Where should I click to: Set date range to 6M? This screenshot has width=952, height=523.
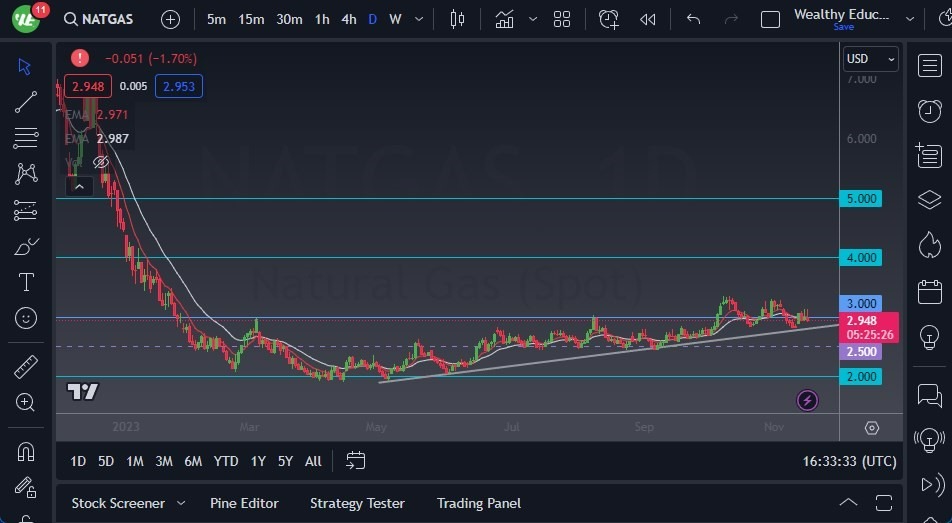(193, 461)
